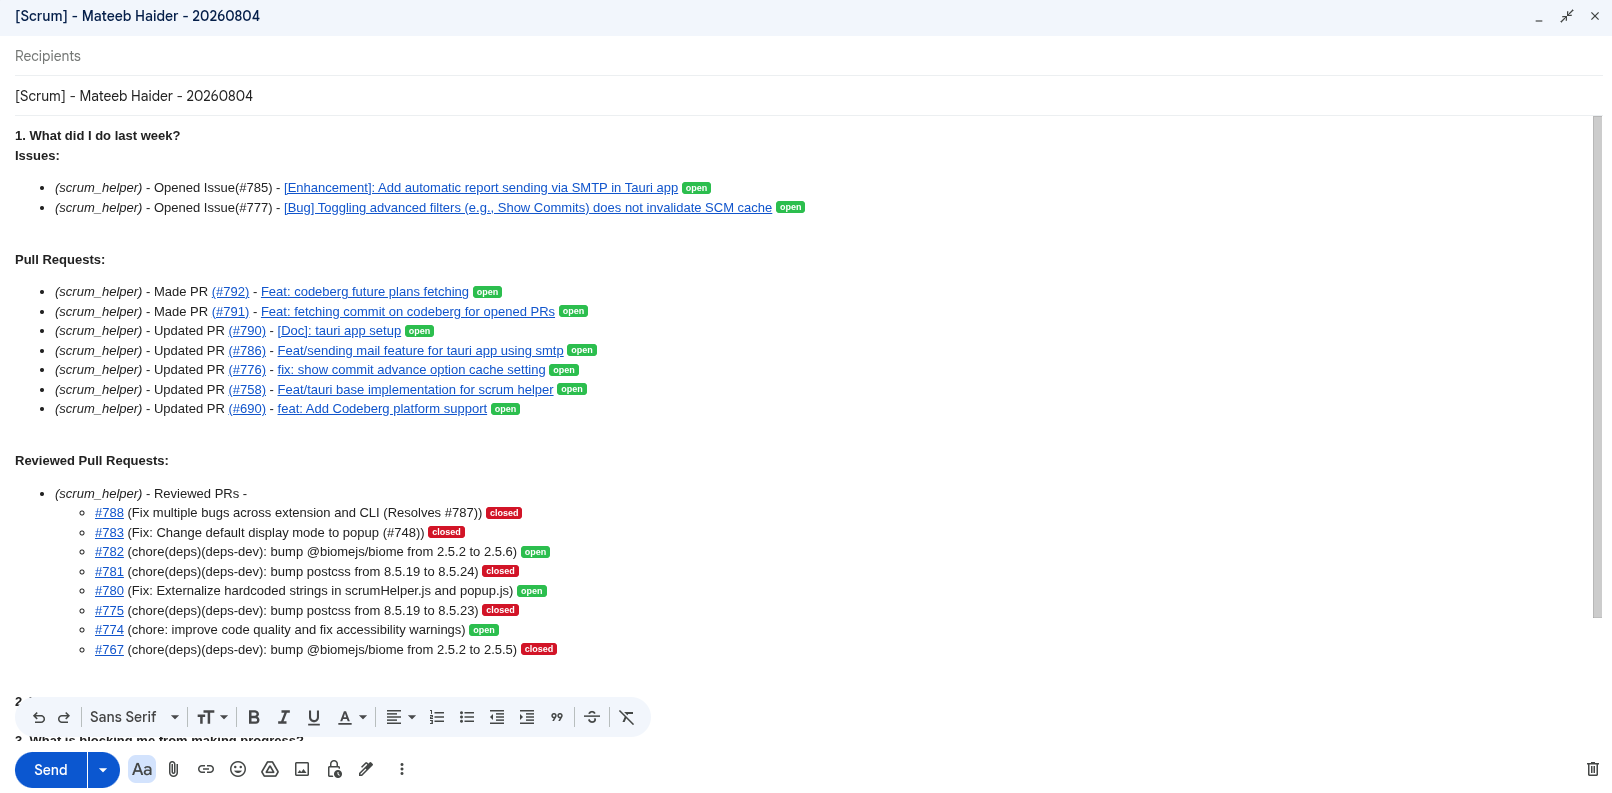Open the Sans Serif font dropdown

click(134, 717)
